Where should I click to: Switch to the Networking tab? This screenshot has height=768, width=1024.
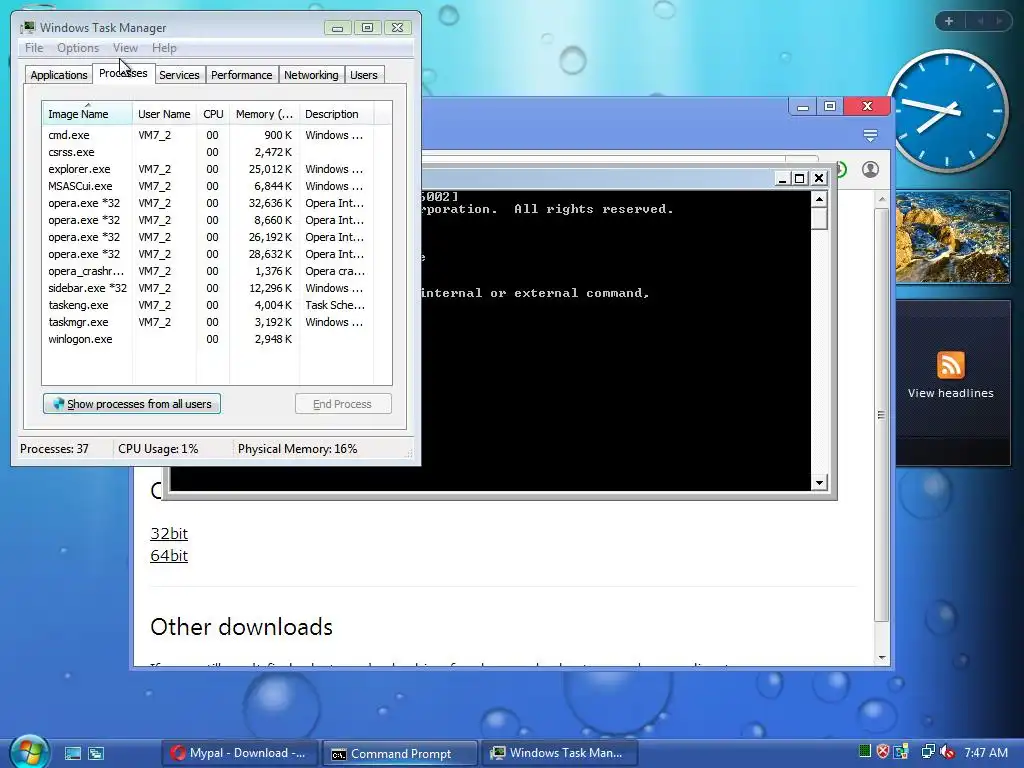pyautogui.click(x=311, y=75)
